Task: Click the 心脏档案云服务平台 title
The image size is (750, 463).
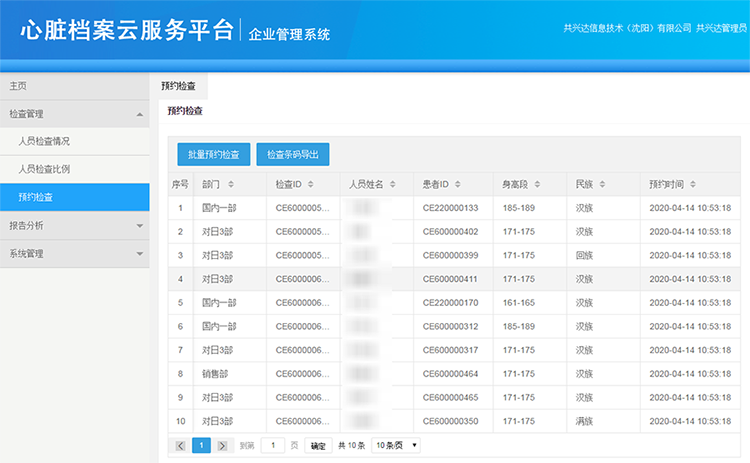Action: pyautogui.click(x=127, y=30)
